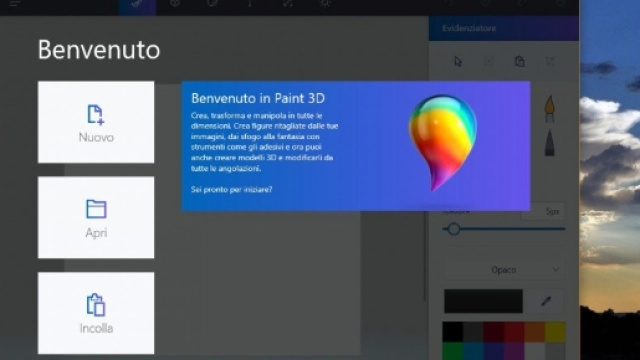Activate the eyedropper color picker
This screenshot has width=640, height=360.
click(x=546, y=301)
